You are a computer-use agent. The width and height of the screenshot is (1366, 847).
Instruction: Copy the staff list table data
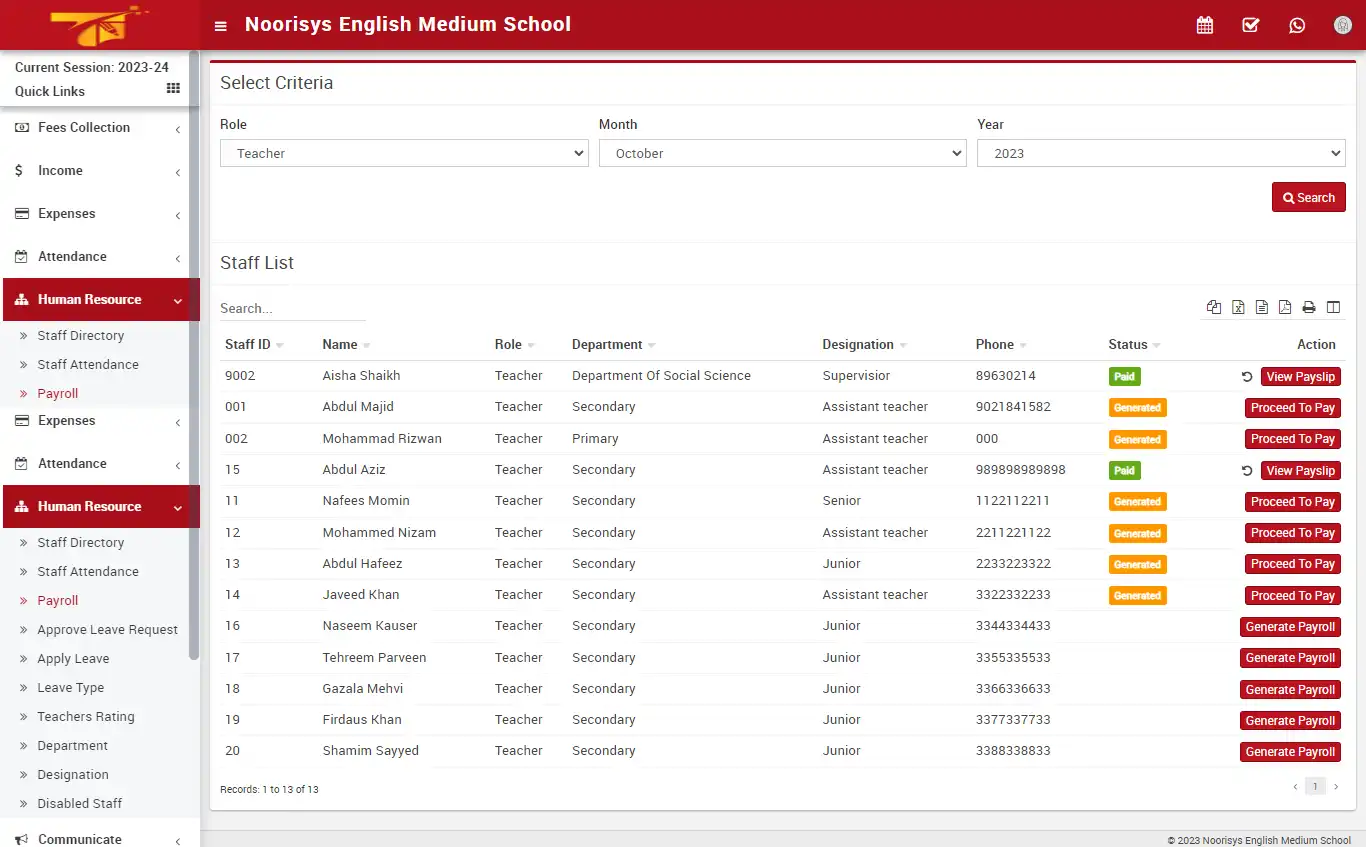(x=1214, y=307)
